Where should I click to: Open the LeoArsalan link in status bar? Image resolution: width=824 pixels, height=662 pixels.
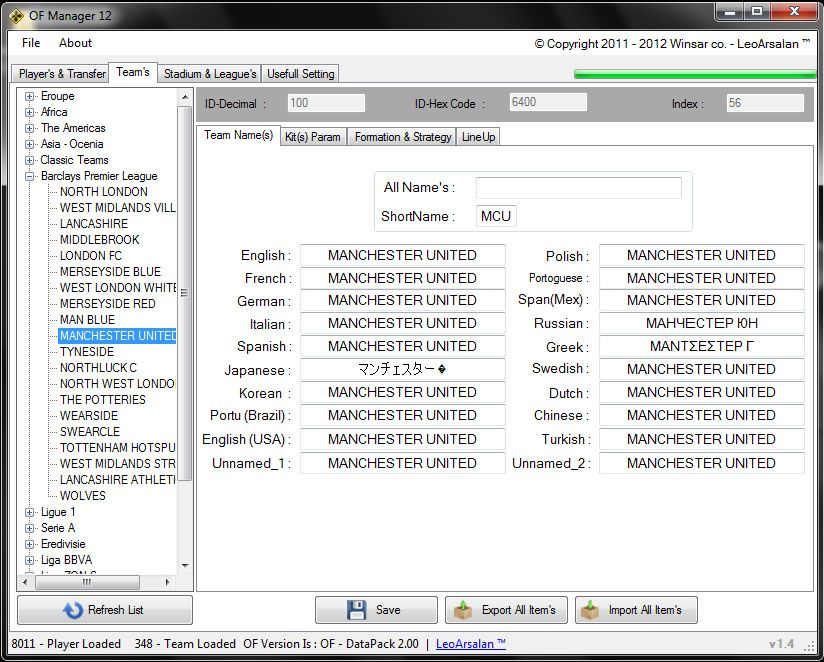tap(471, 644)
